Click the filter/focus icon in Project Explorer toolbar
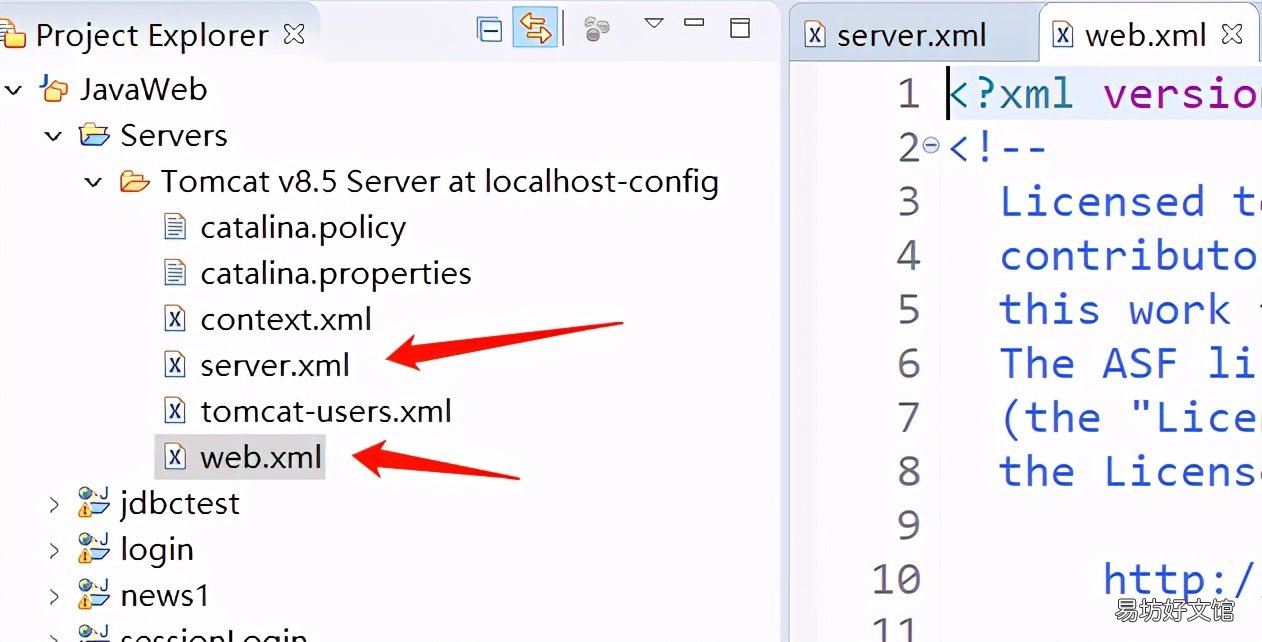This screenshot has height=642, width=1262. point(597,29)
